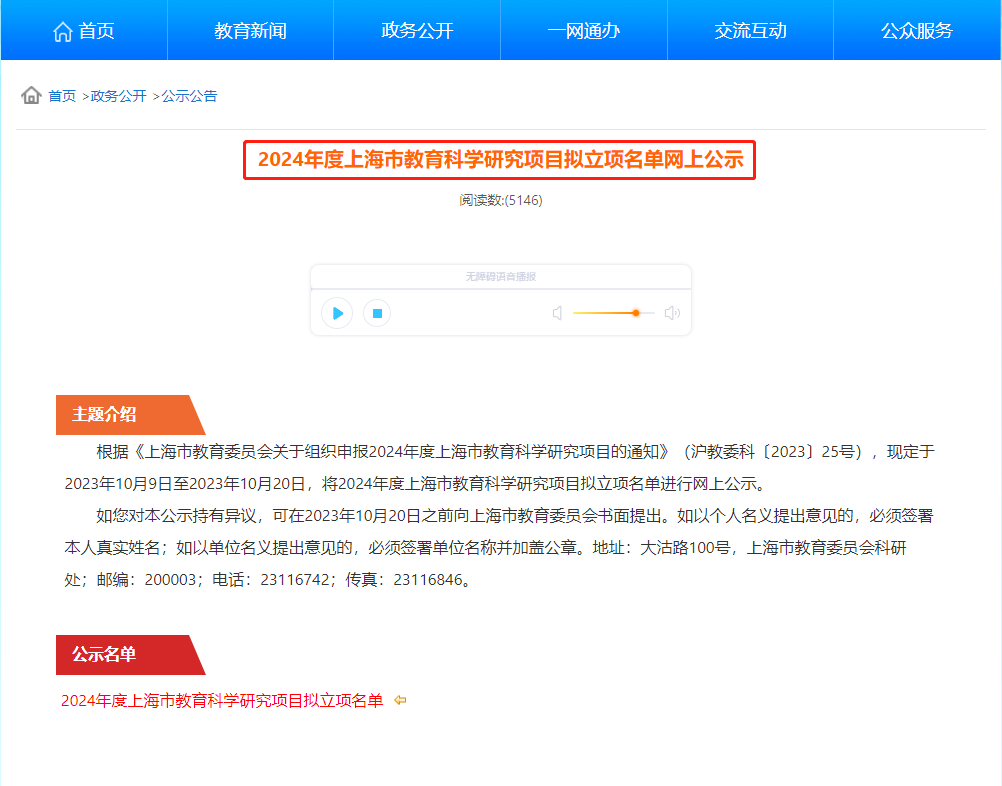The height and width of the screenshot is (786, 1002).
Task: Open 教育新闻 in the top navigation
Action: point(250,31)
